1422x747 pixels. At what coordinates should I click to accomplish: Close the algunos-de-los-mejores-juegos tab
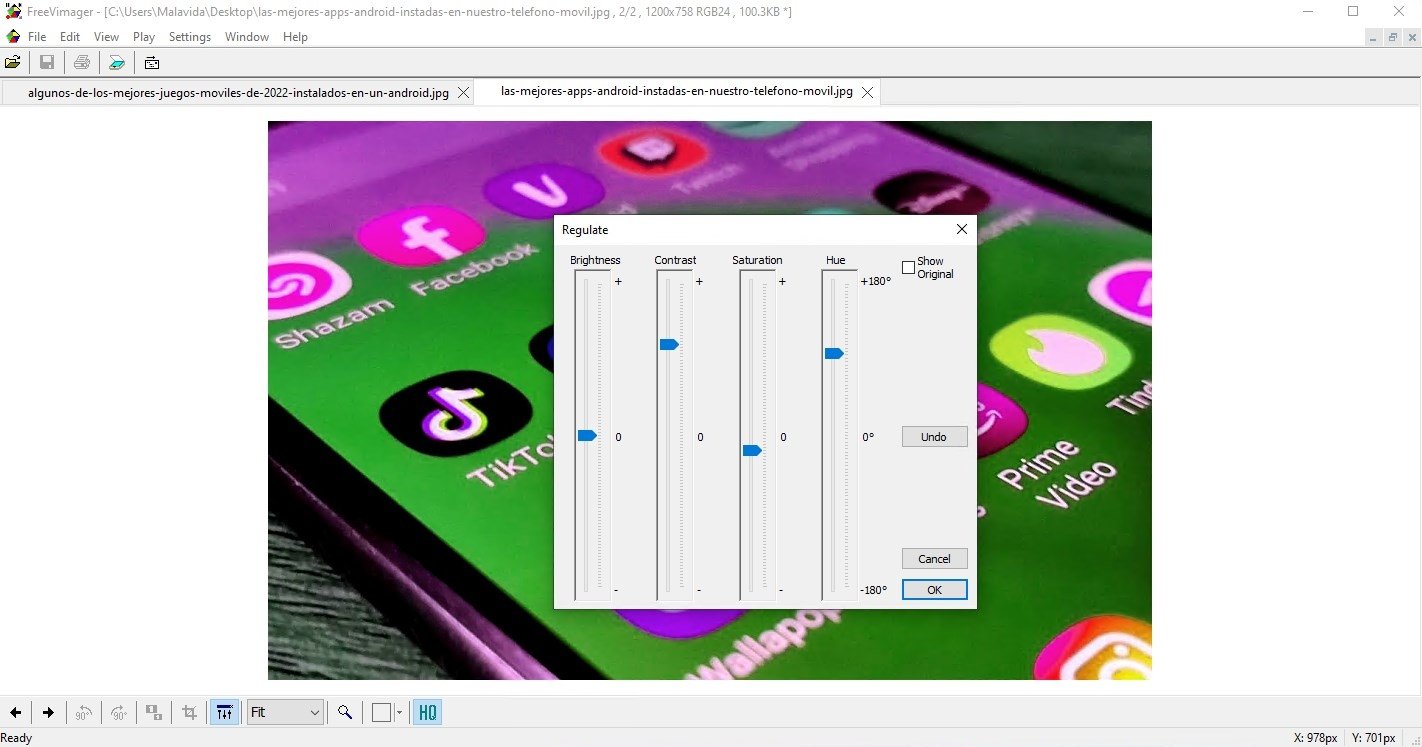pos(462,93)
